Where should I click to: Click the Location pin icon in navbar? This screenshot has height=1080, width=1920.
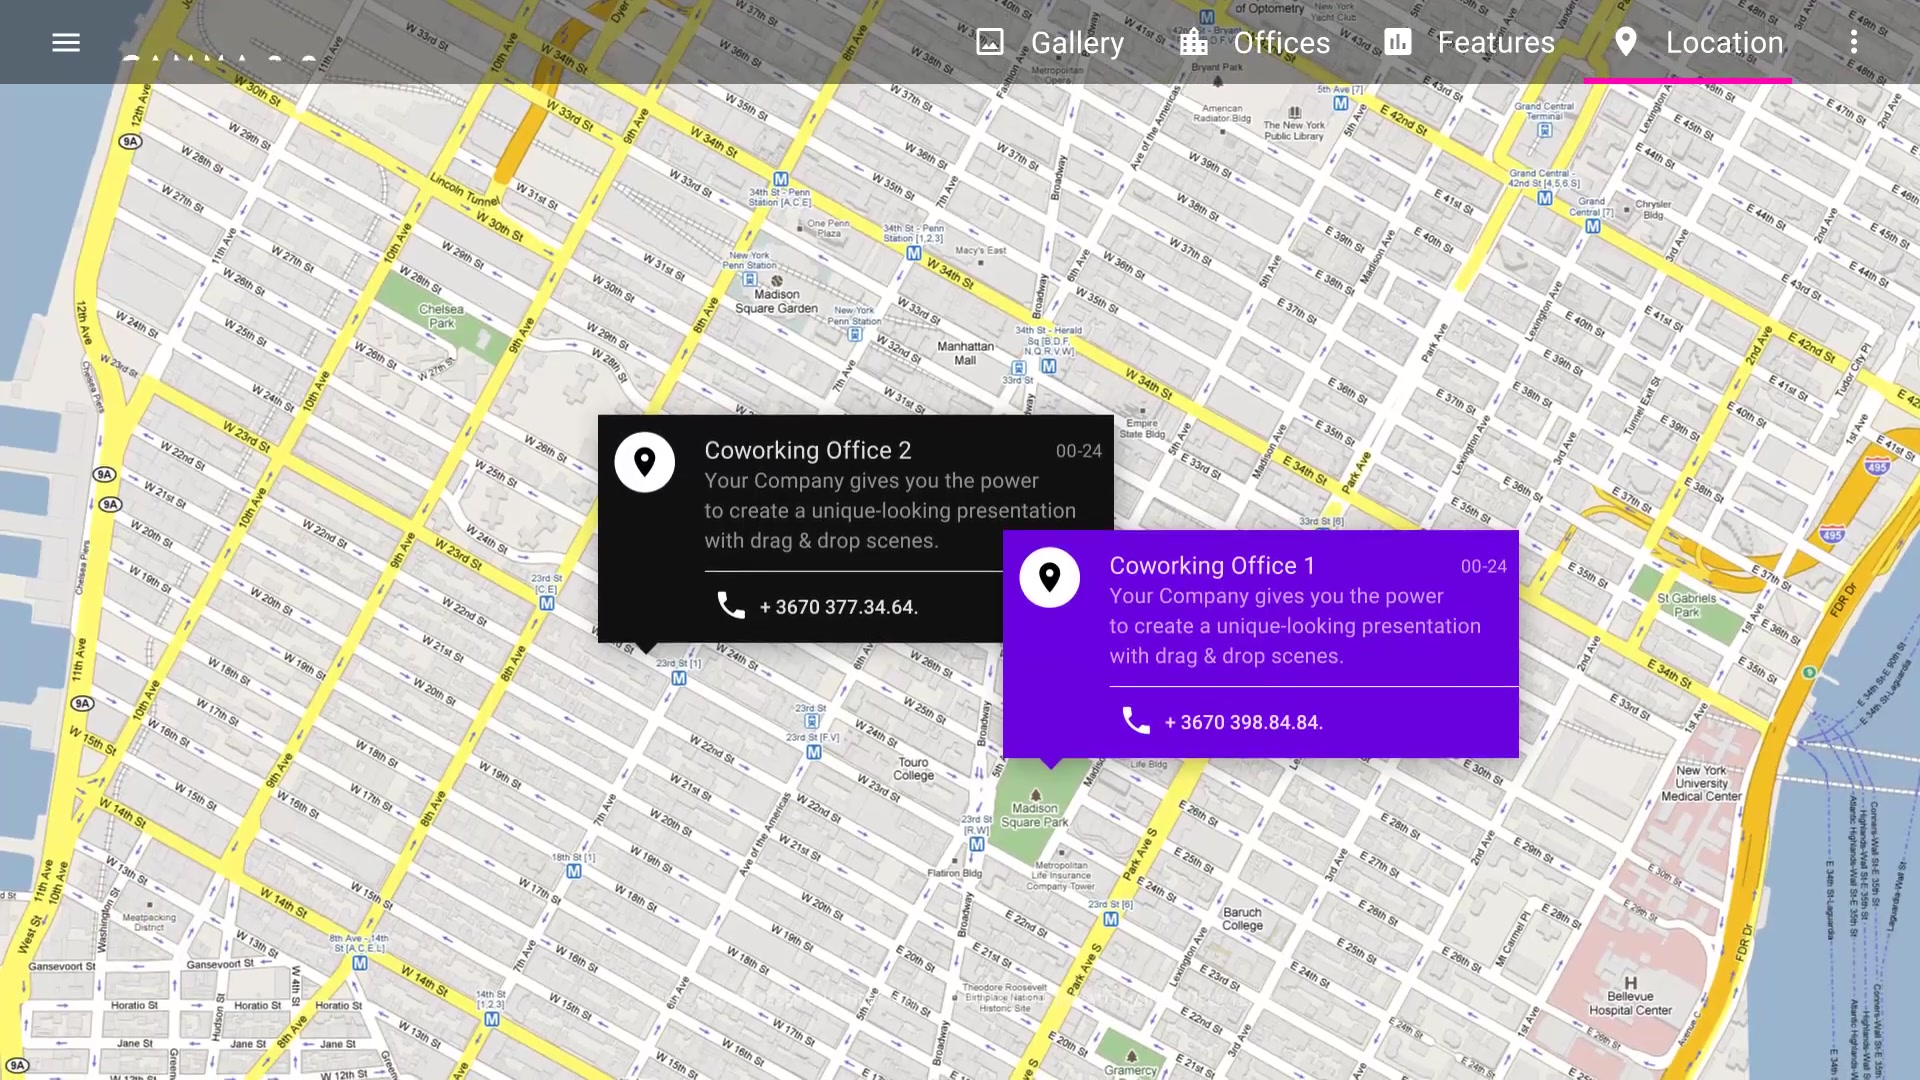(x=1626, y=42)
